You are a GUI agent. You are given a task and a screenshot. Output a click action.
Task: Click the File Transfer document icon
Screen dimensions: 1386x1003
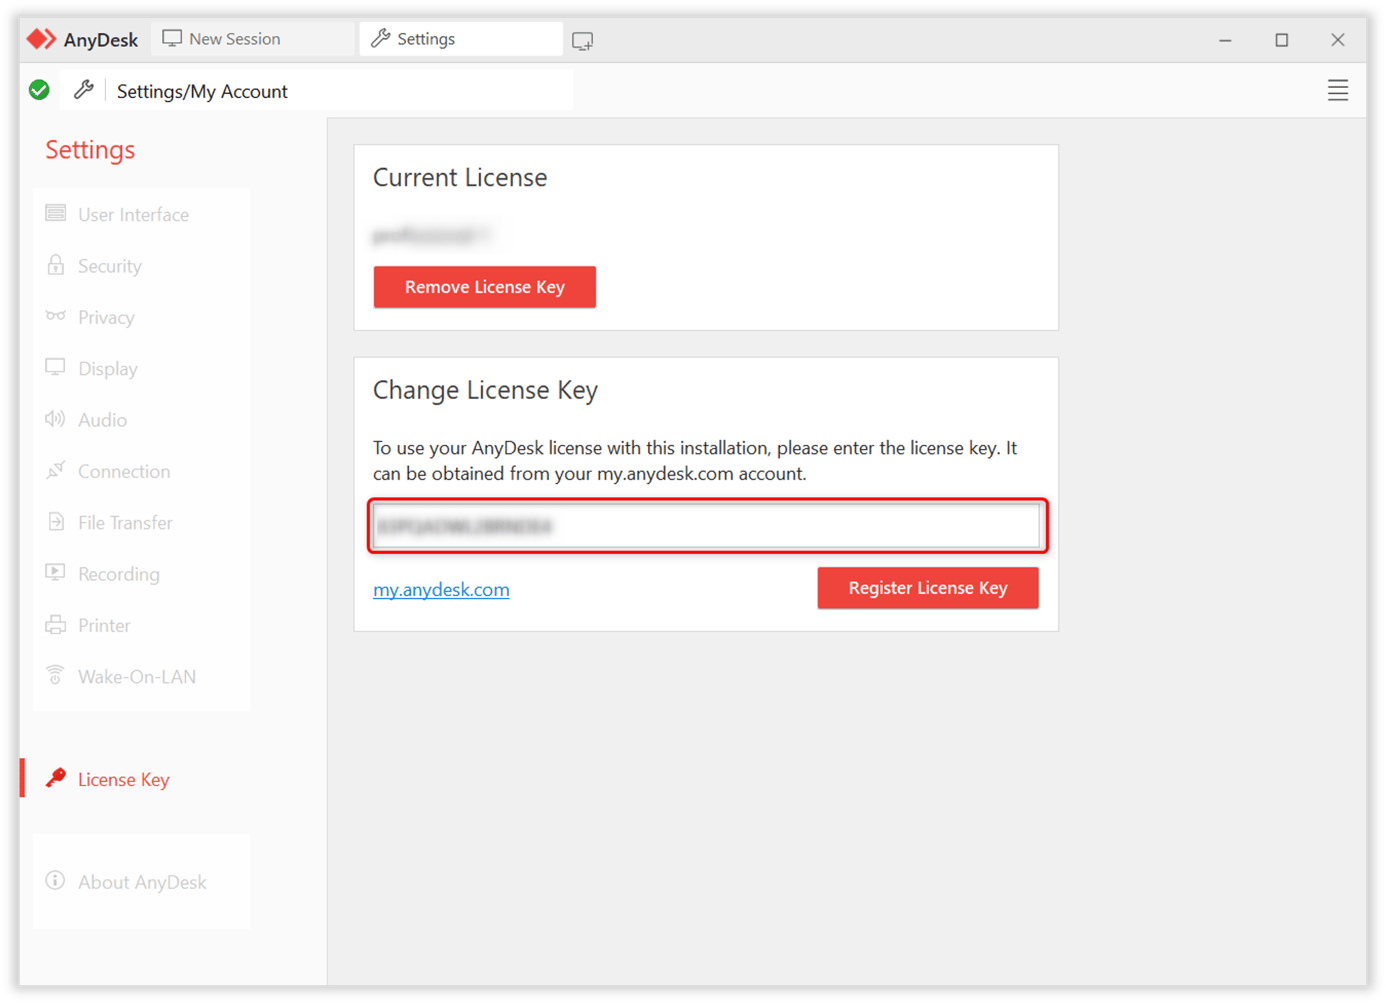pyautogui.click(x=56, y=521)
